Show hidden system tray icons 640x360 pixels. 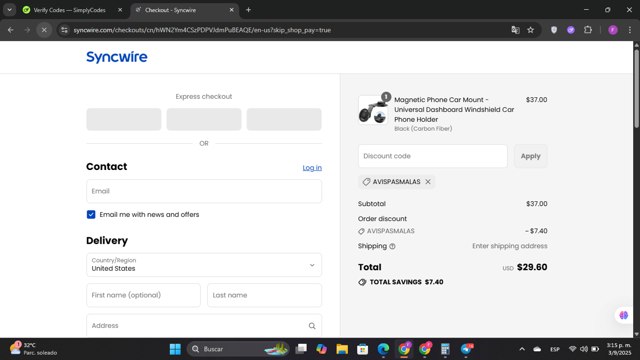(522, 349)
